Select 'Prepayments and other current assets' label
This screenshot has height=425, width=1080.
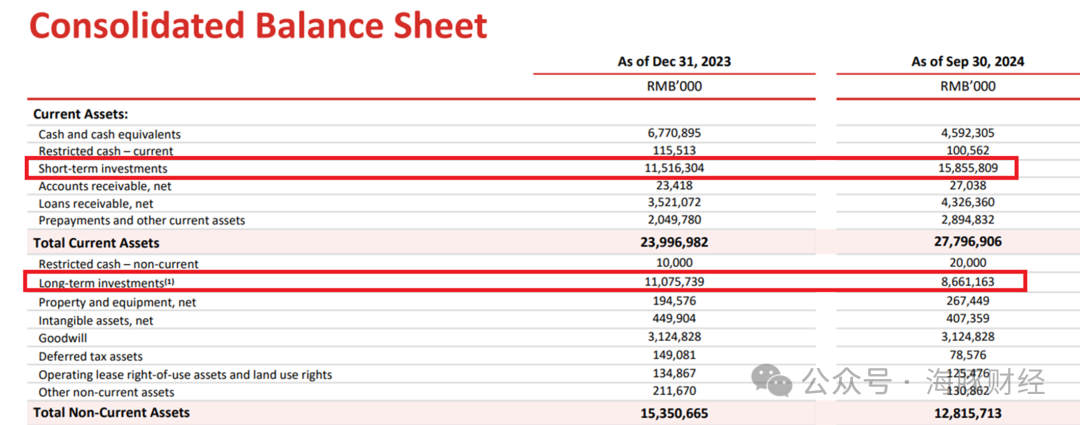coord(142,221)
